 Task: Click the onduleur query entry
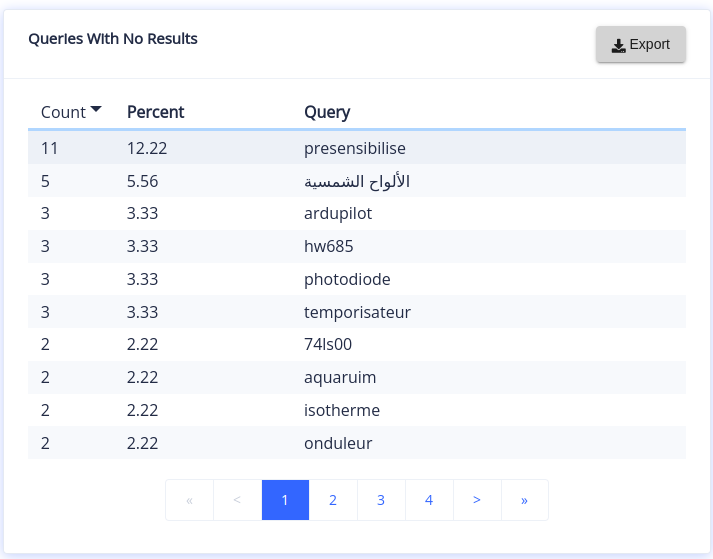(338, 443)
